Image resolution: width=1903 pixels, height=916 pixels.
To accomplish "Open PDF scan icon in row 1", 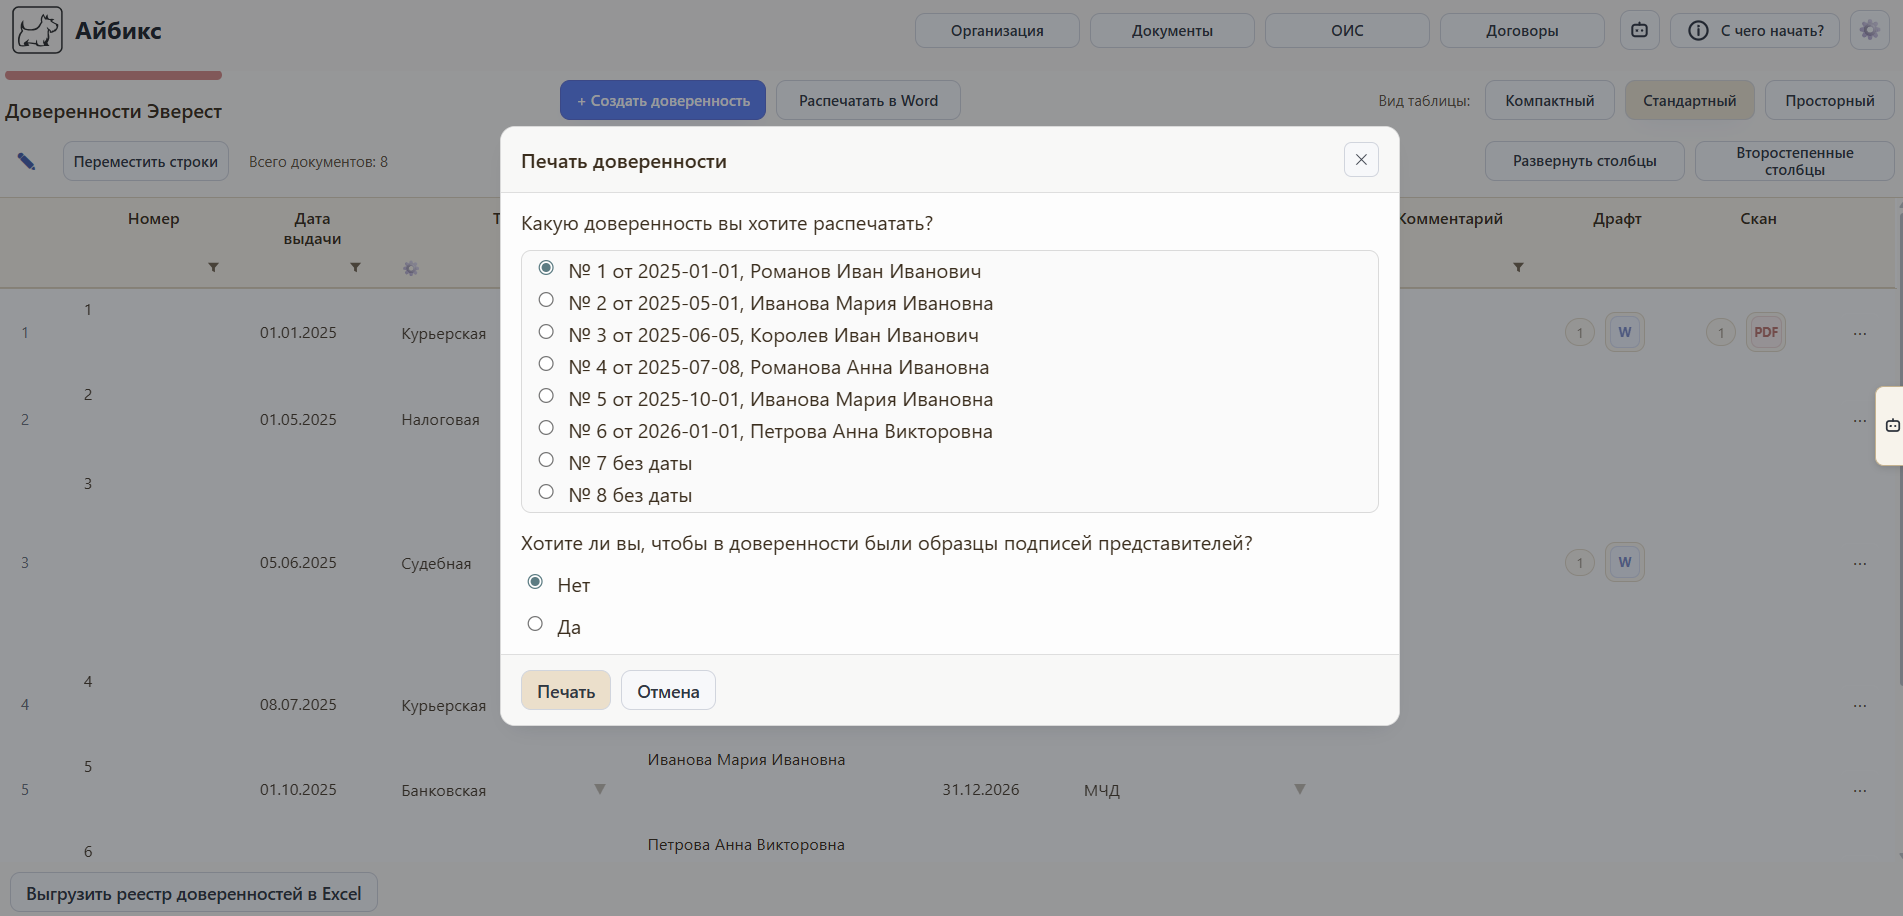I will [1766, 332].
